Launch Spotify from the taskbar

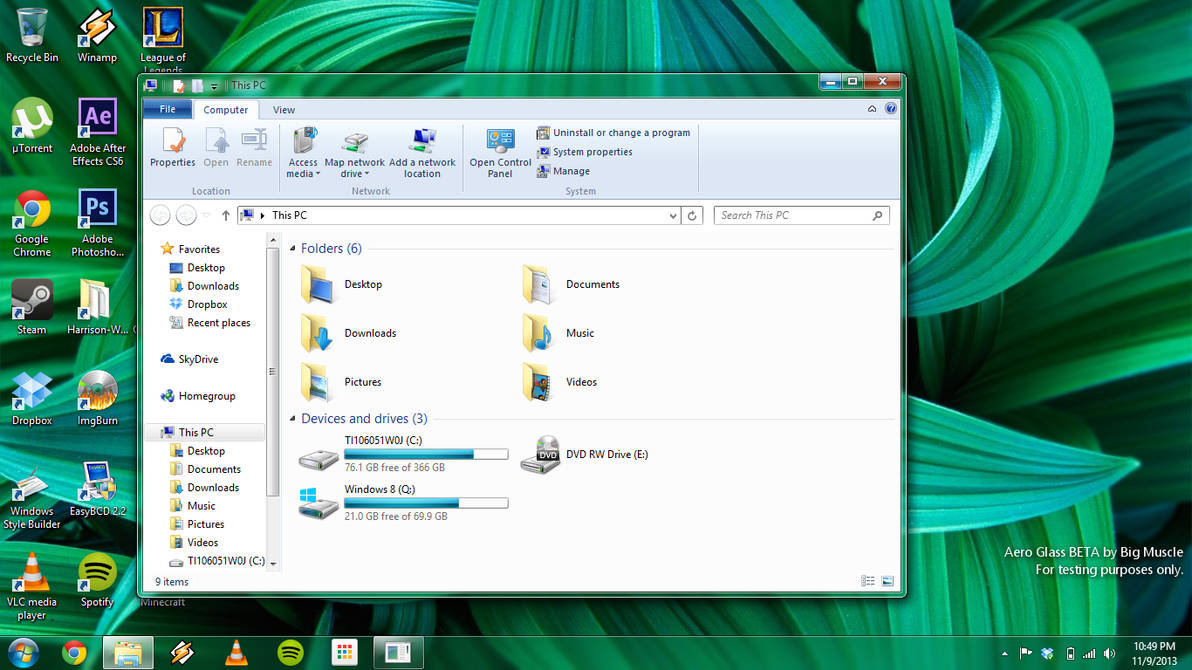tap(290, 651)
